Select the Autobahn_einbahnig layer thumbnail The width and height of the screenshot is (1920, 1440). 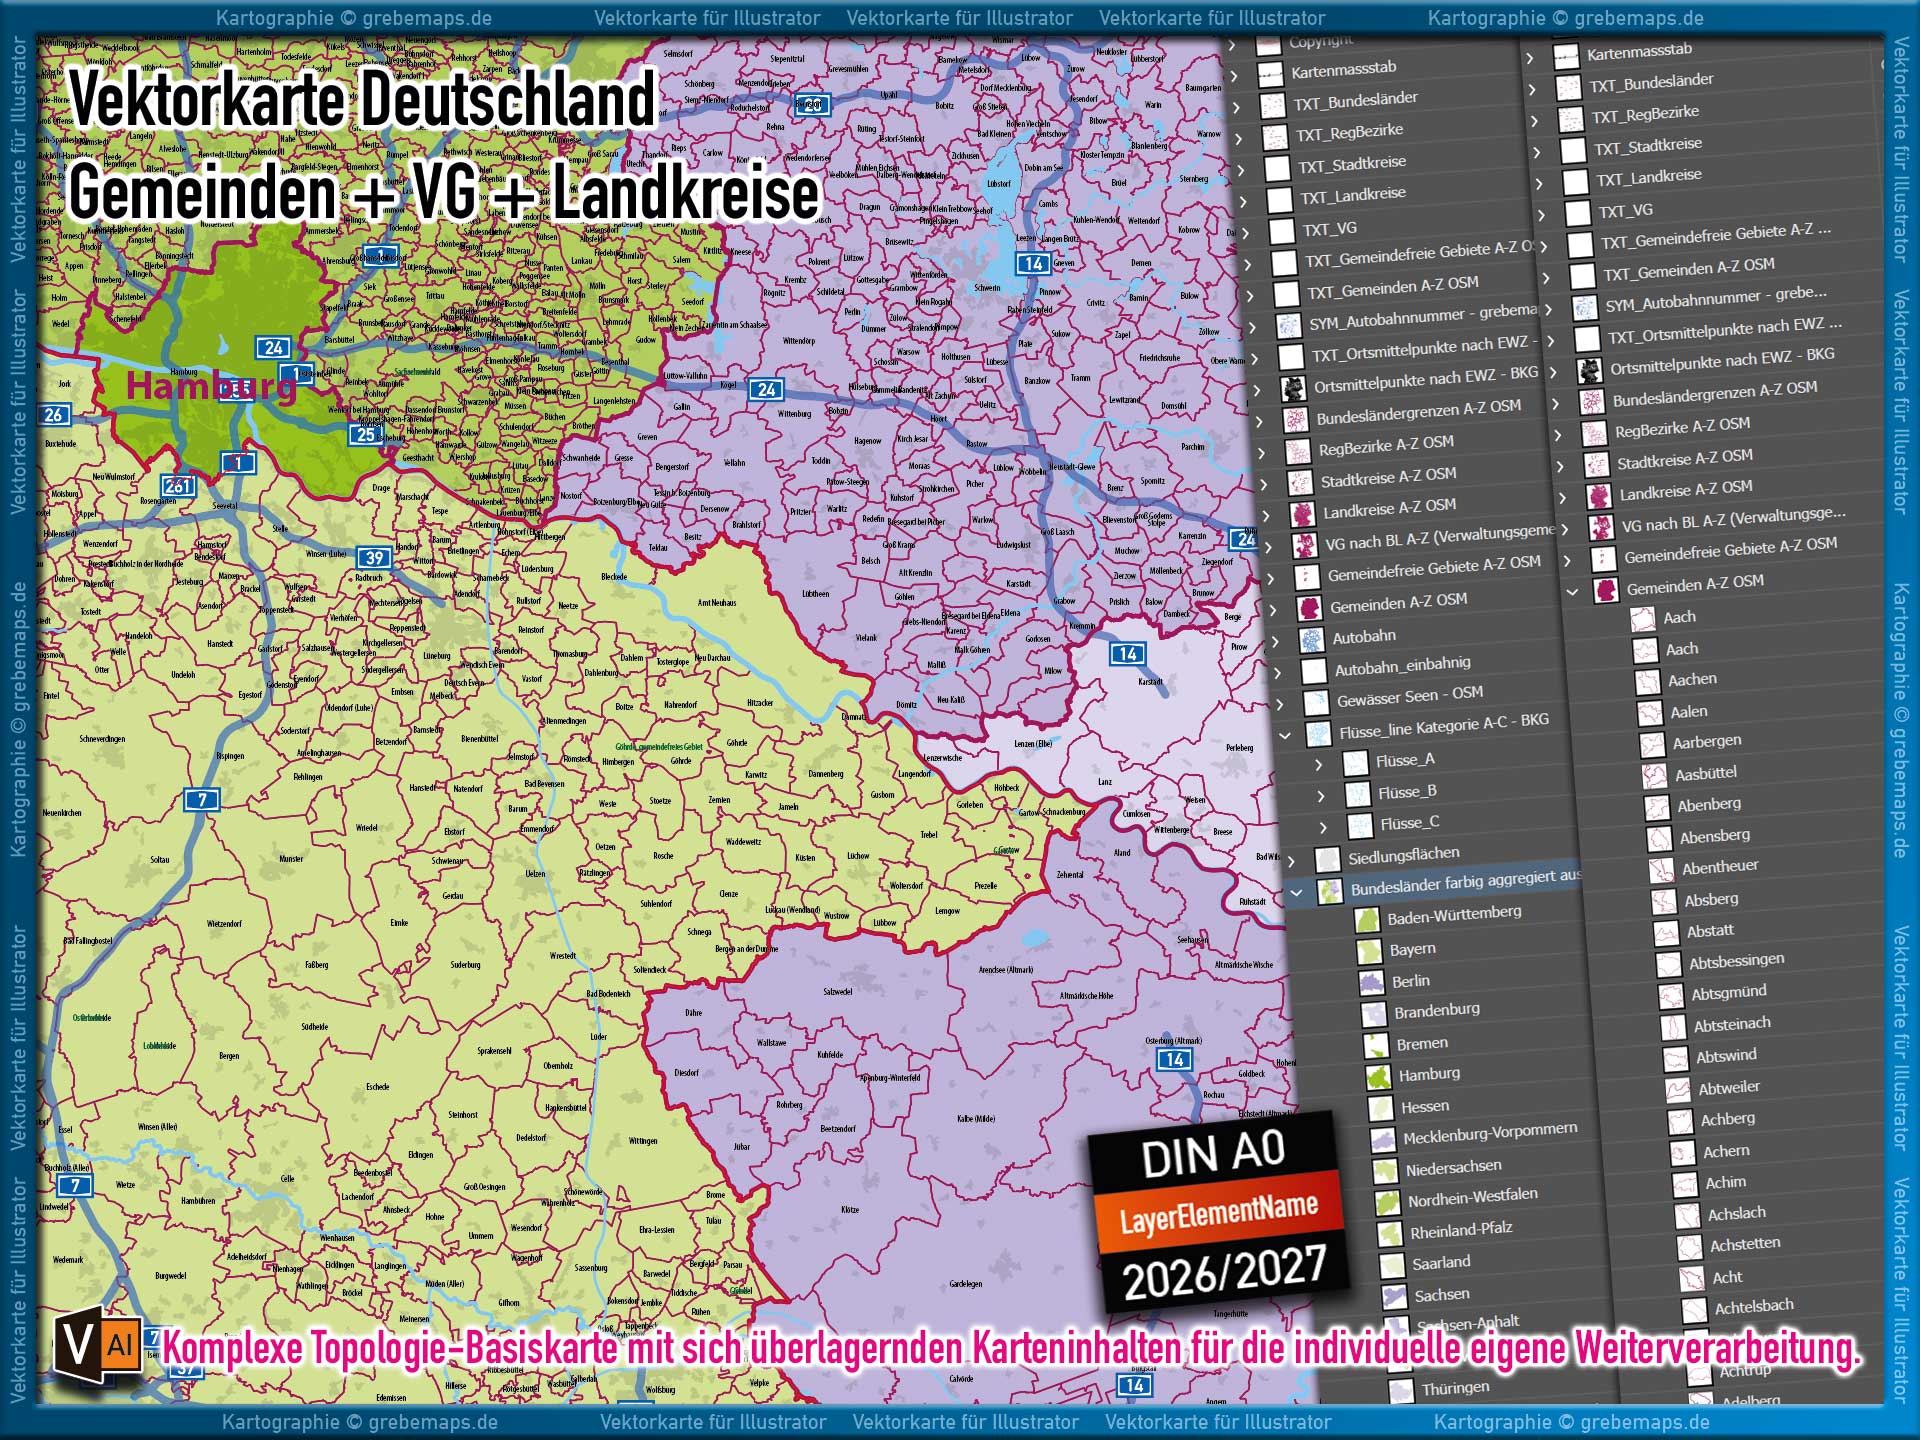(x=1313, y=672)
